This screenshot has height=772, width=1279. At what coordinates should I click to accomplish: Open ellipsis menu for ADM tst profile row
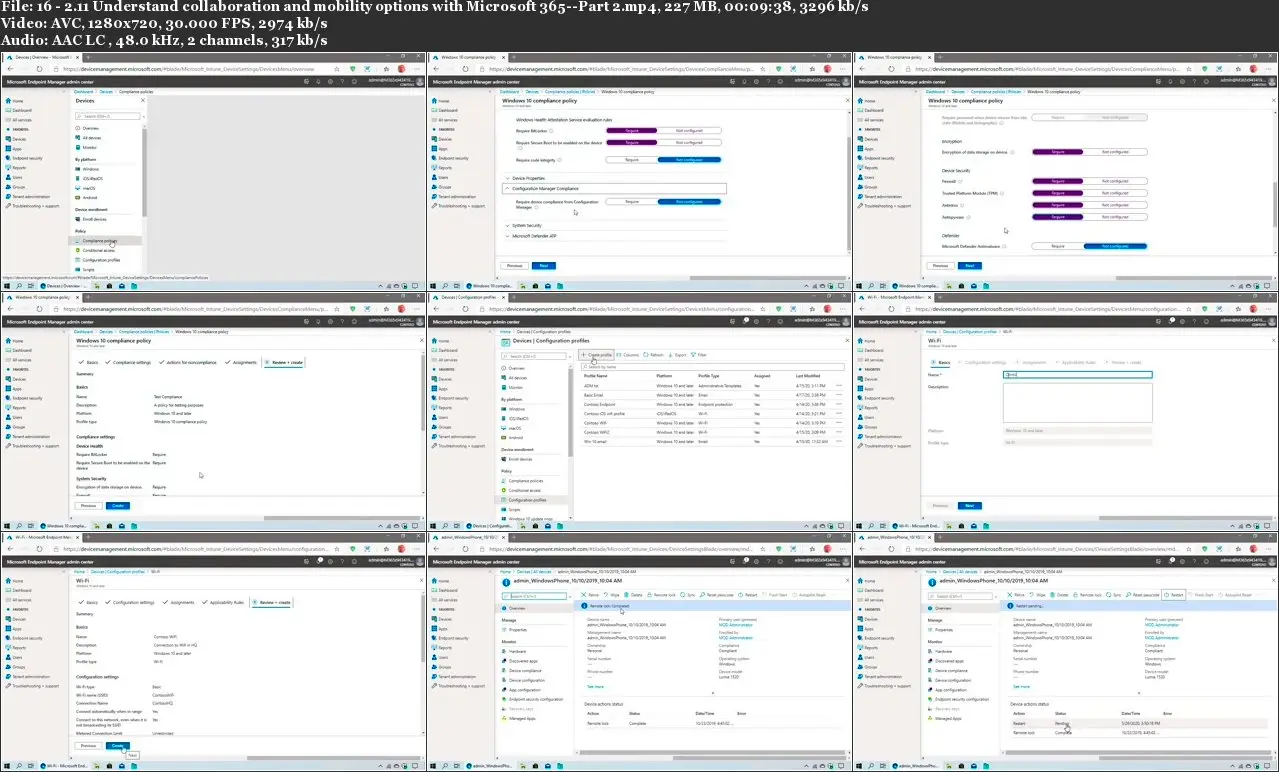pyautogui.click(x=839, y=385)
